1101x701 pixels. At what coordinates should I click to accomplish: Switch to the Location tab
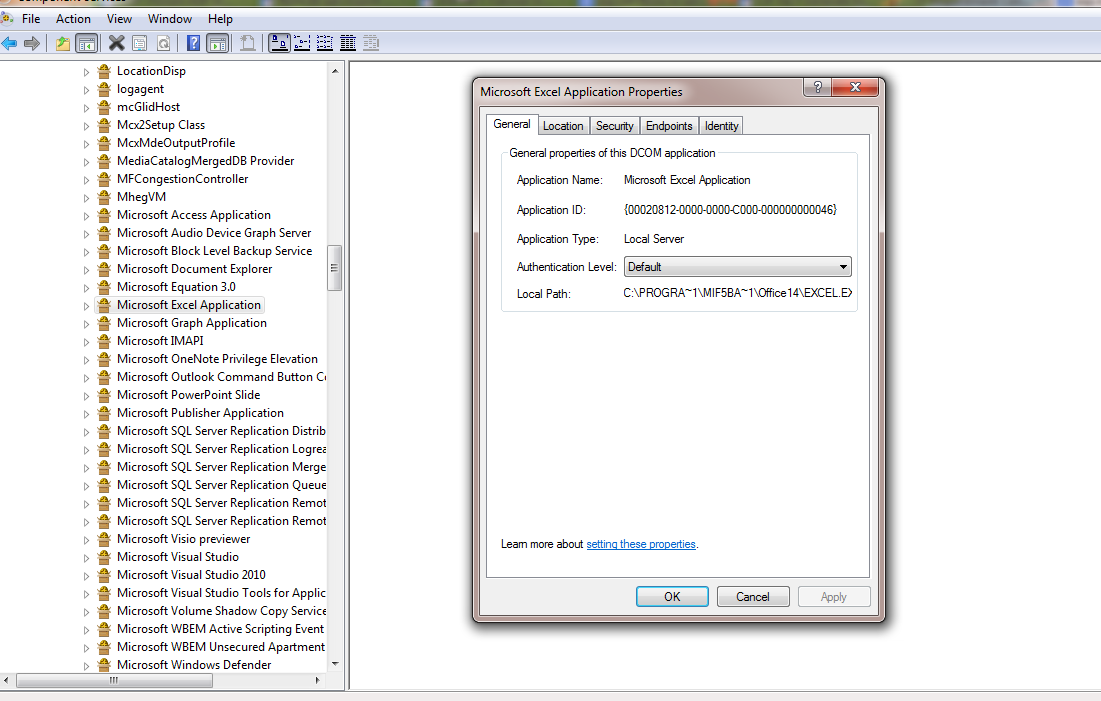point(563,126)
